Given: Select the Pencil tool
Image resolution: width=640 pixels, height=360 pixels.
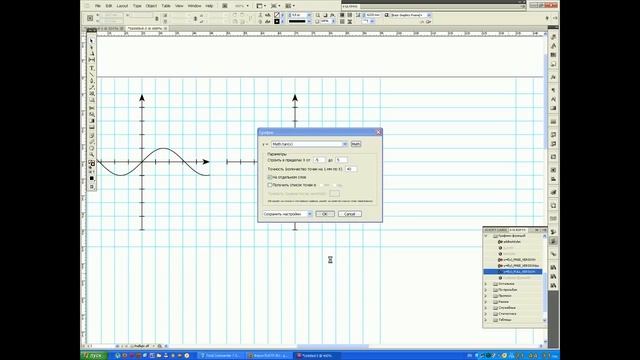Looking at the screenshot, I should click(91, 87).
